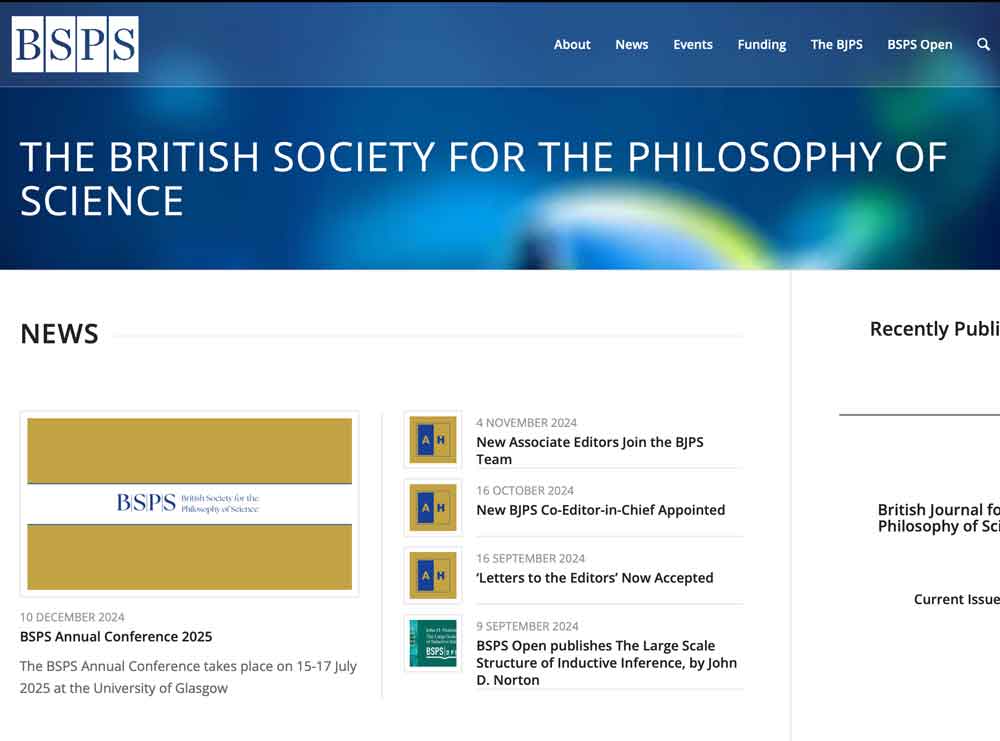Open the About menu
This screenshot has width=1000, height=741.
click(572, 44)
